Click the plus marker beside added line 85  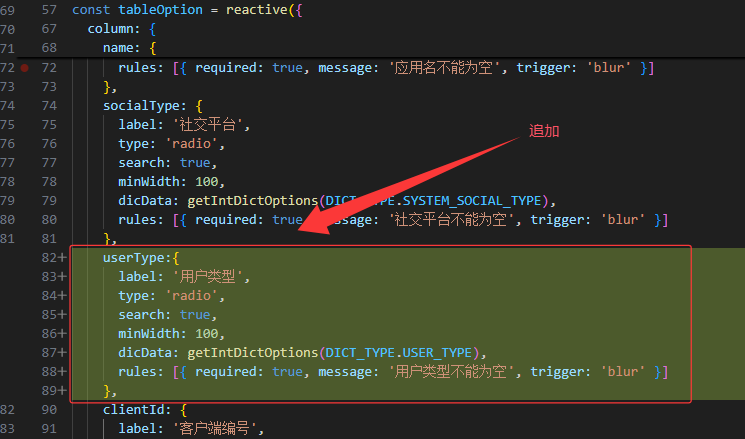tap(61, 314)
